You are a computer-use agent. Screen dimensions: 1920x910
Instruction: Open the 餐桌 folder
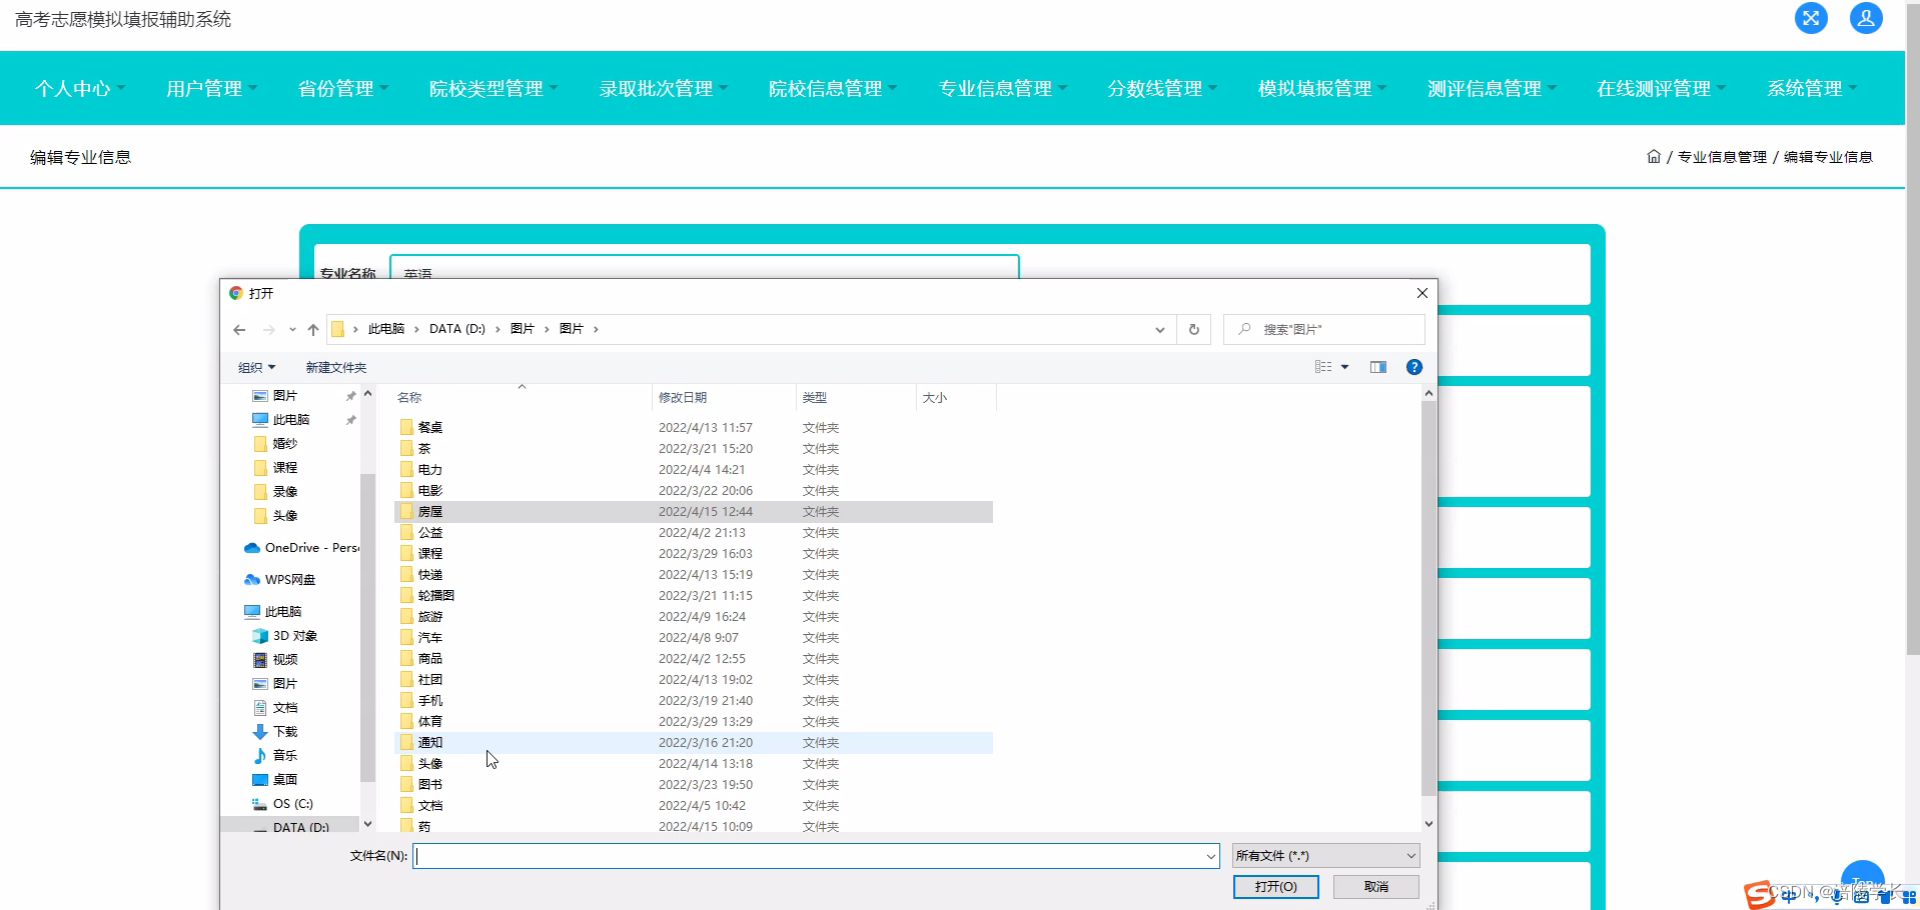(x=694, y=427)
